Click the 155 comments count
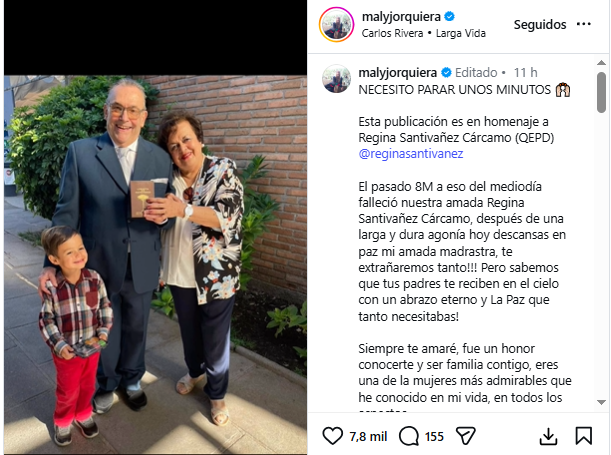This screenshot has height=455, width=611. (x=434, y=436)
